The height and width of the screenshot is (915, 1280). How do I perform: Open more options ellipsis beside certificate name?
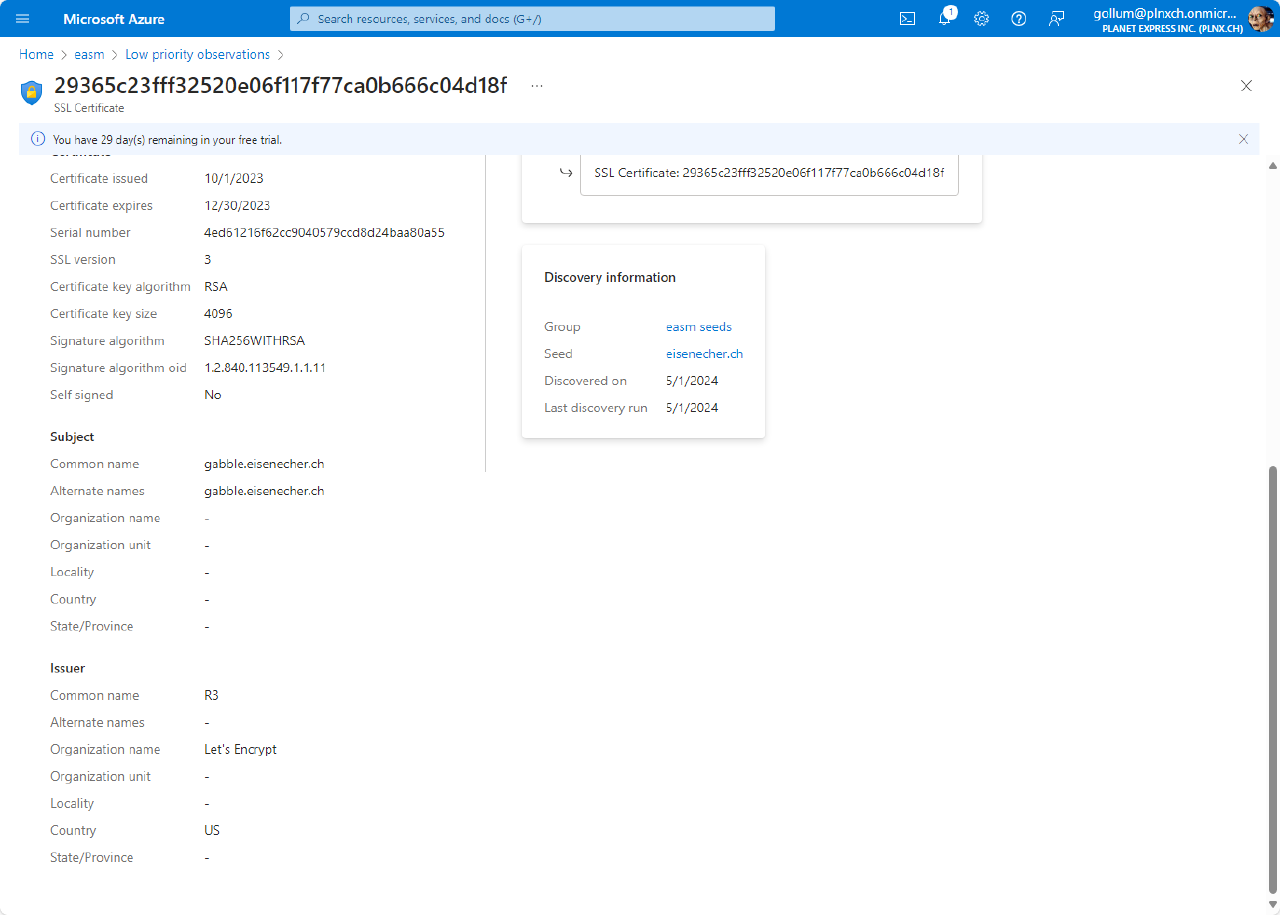click(537, 86)
